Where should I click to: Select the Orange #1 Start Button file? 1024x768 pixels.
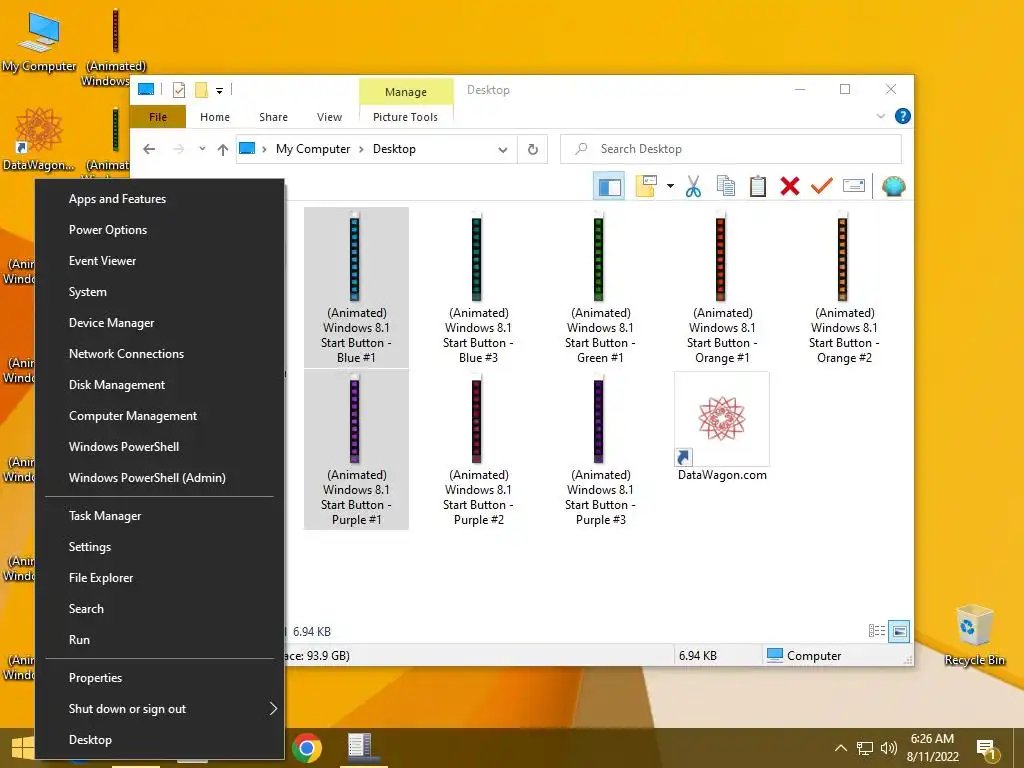pos(722,287)
